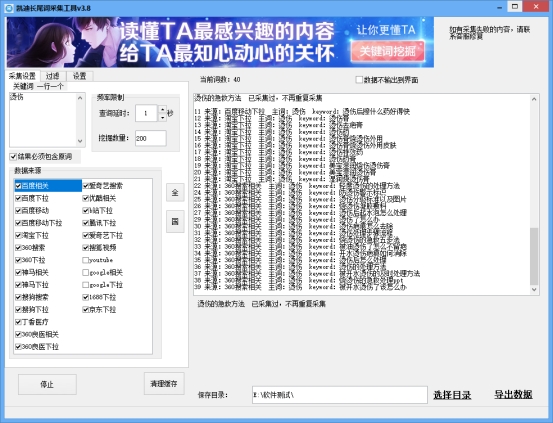Click down arrow of keyword box scrollbar

tap(80, 141)
